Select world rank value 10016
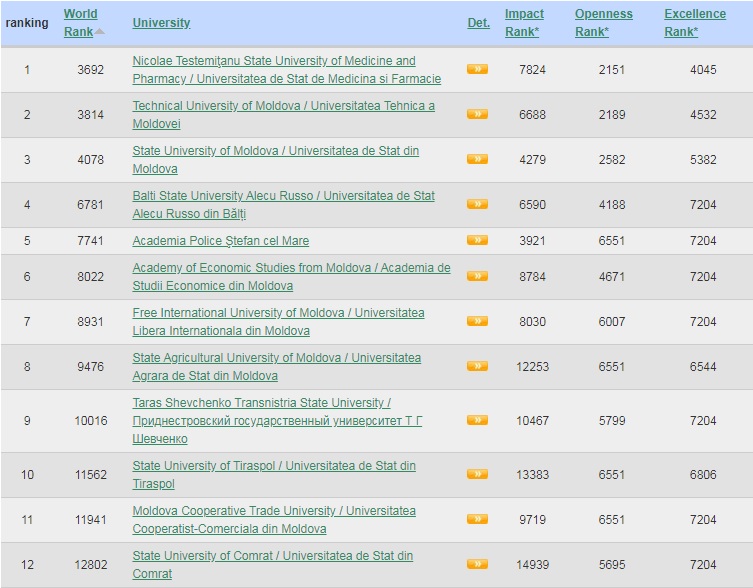This screenshot has width=753, height=588. pos(91,421)
